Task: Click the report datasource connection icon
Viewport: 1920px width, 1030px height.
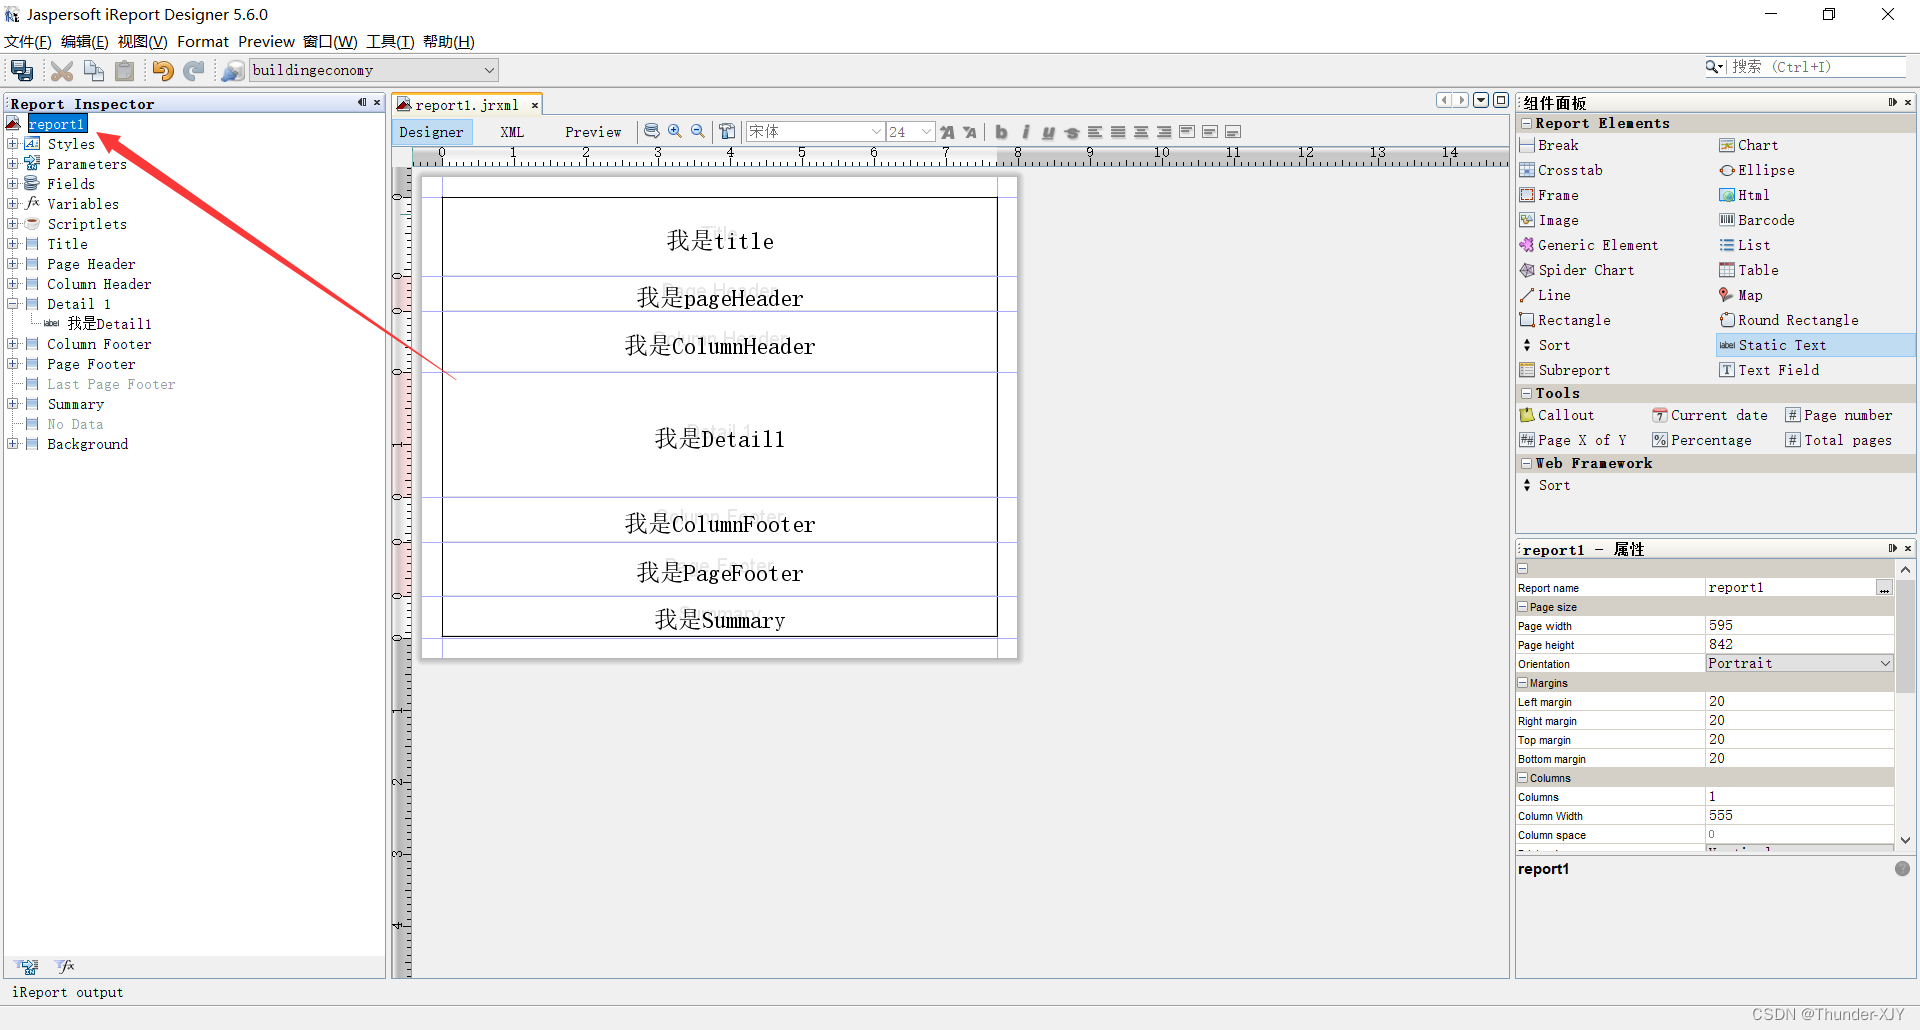Action: coord(232,70)
